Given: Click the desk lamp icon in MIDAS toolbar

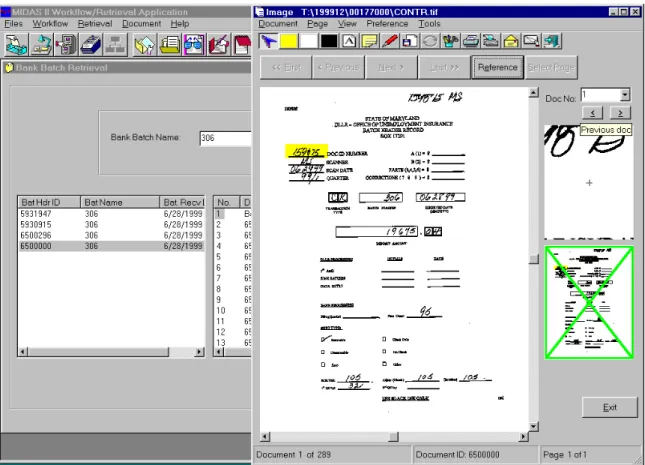Looking at the screenshot, I should (42, 44).
